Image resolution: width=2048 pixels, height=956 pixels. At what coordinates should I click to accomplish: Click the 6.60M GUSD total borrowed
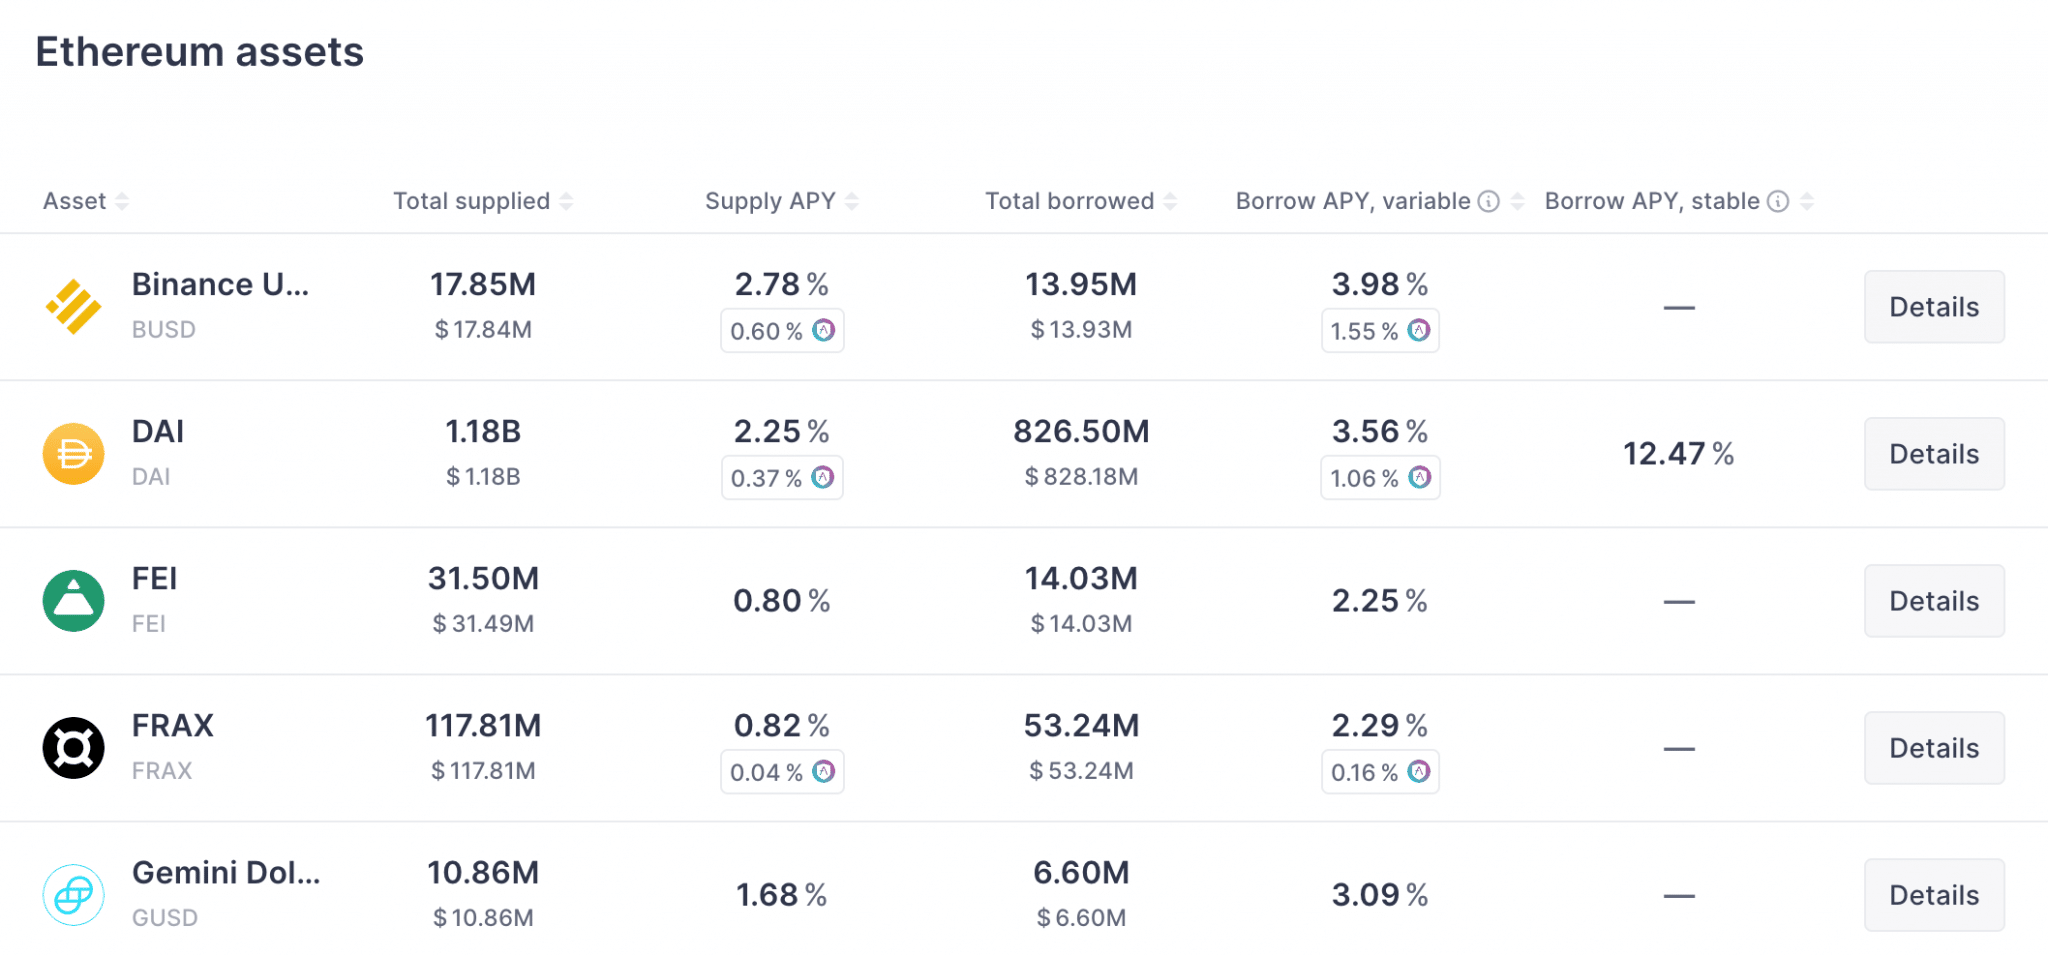click(1081, 873)
